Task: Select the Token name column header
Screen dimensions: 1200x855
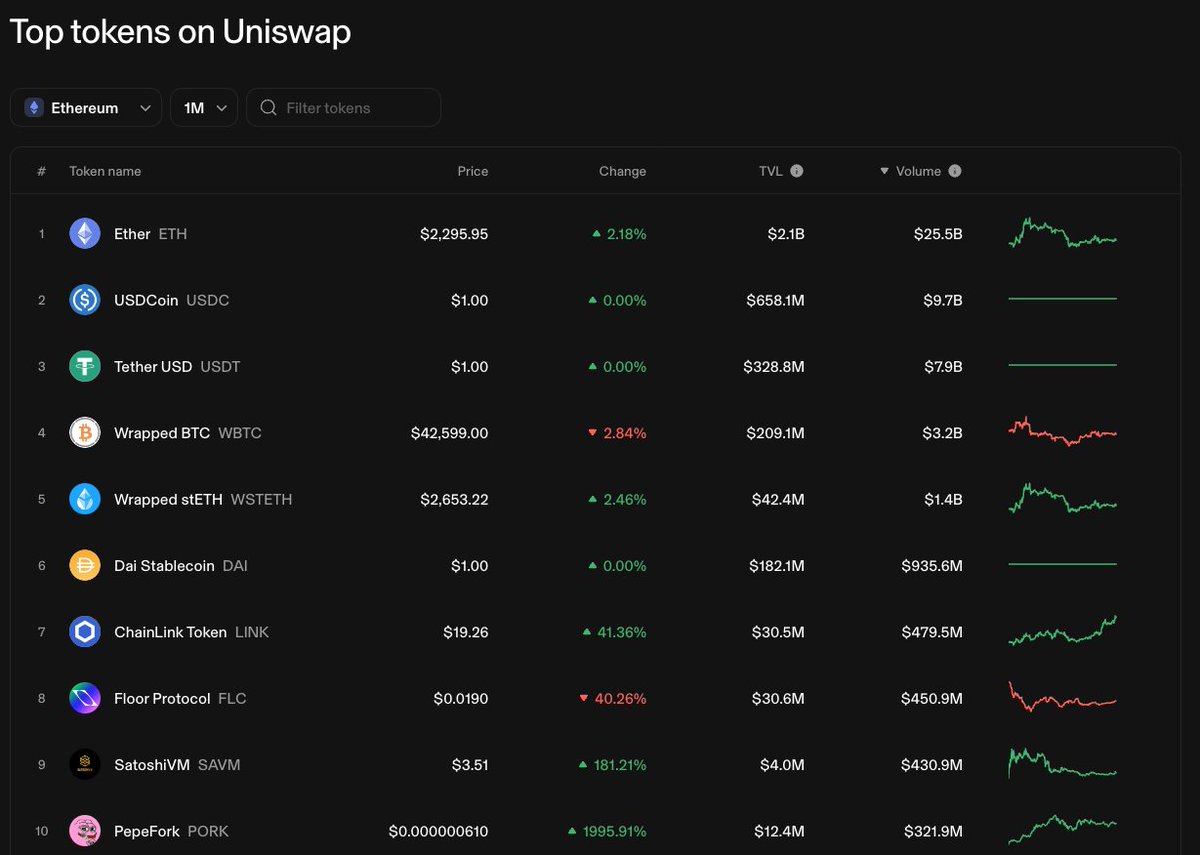Action: tap(105, 171)
